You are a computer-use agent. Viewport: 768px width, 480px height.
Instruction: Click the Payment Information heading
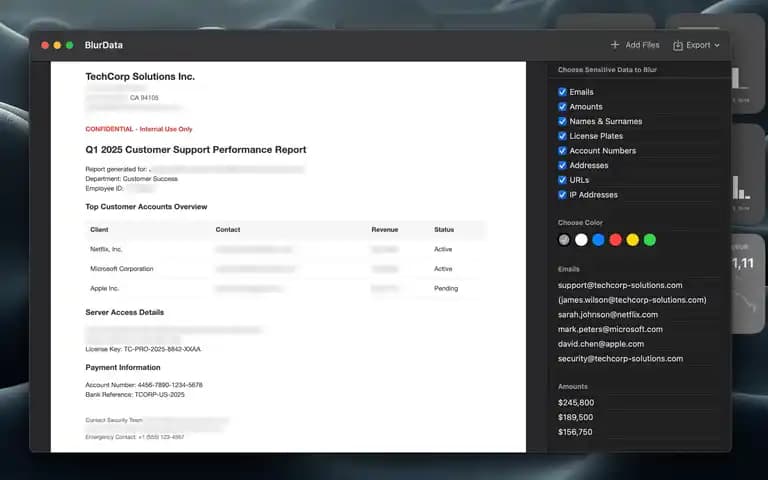coord(123,367)
